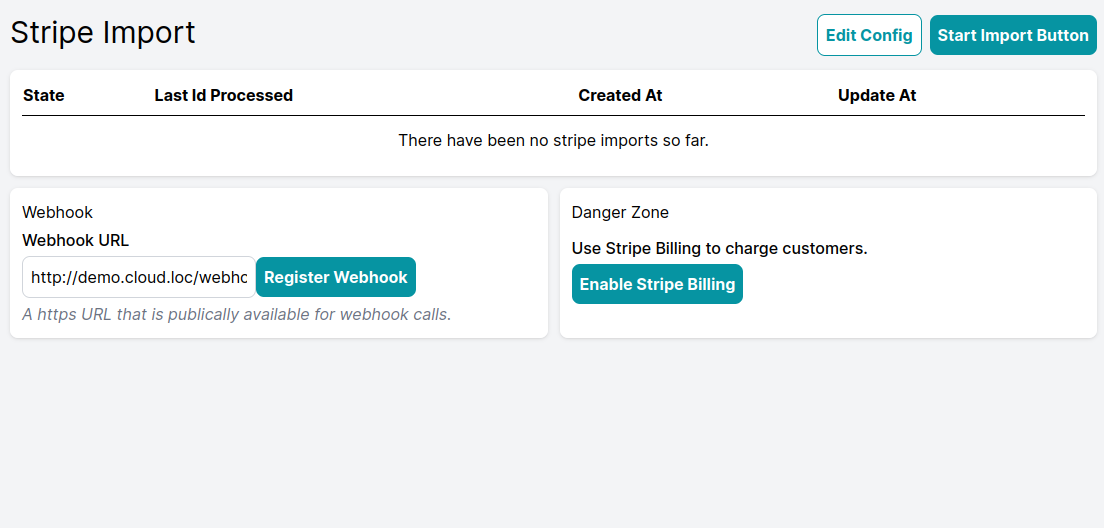
Task: Register the webhook with the teal button
Action: click(x=336, y=277)
